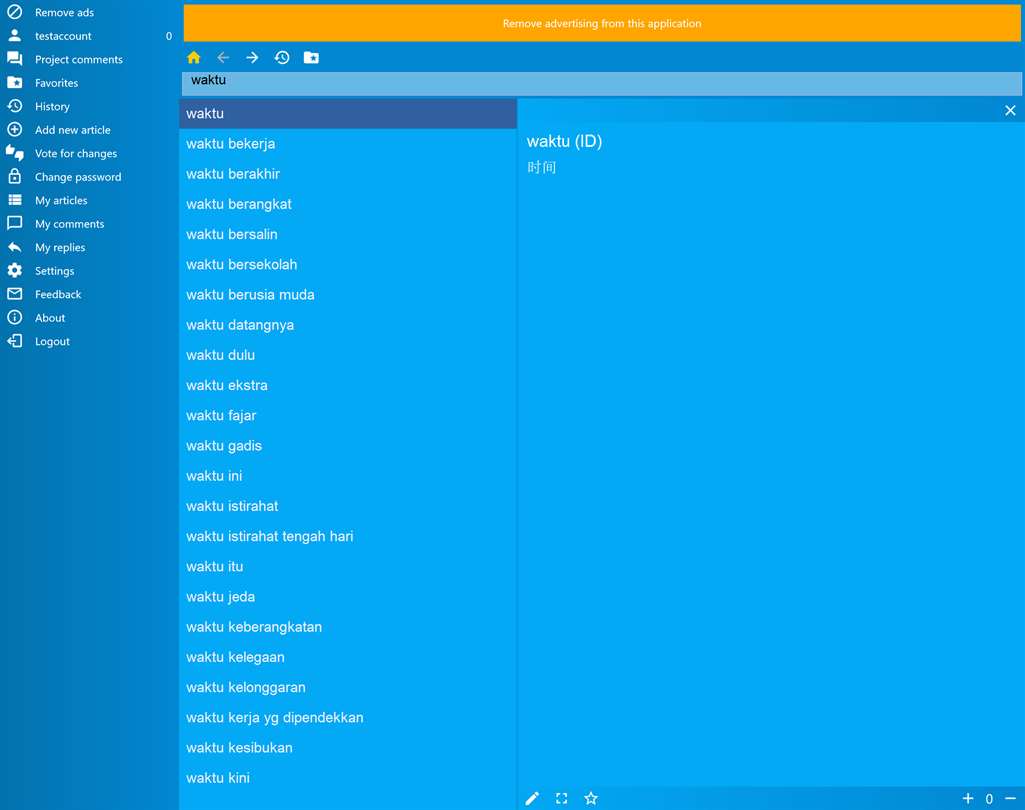Viewport: 1025px width, 810px height.
Task: Open Vote for changes menu item
Action: pyautogui.click(x=76, y=154)
